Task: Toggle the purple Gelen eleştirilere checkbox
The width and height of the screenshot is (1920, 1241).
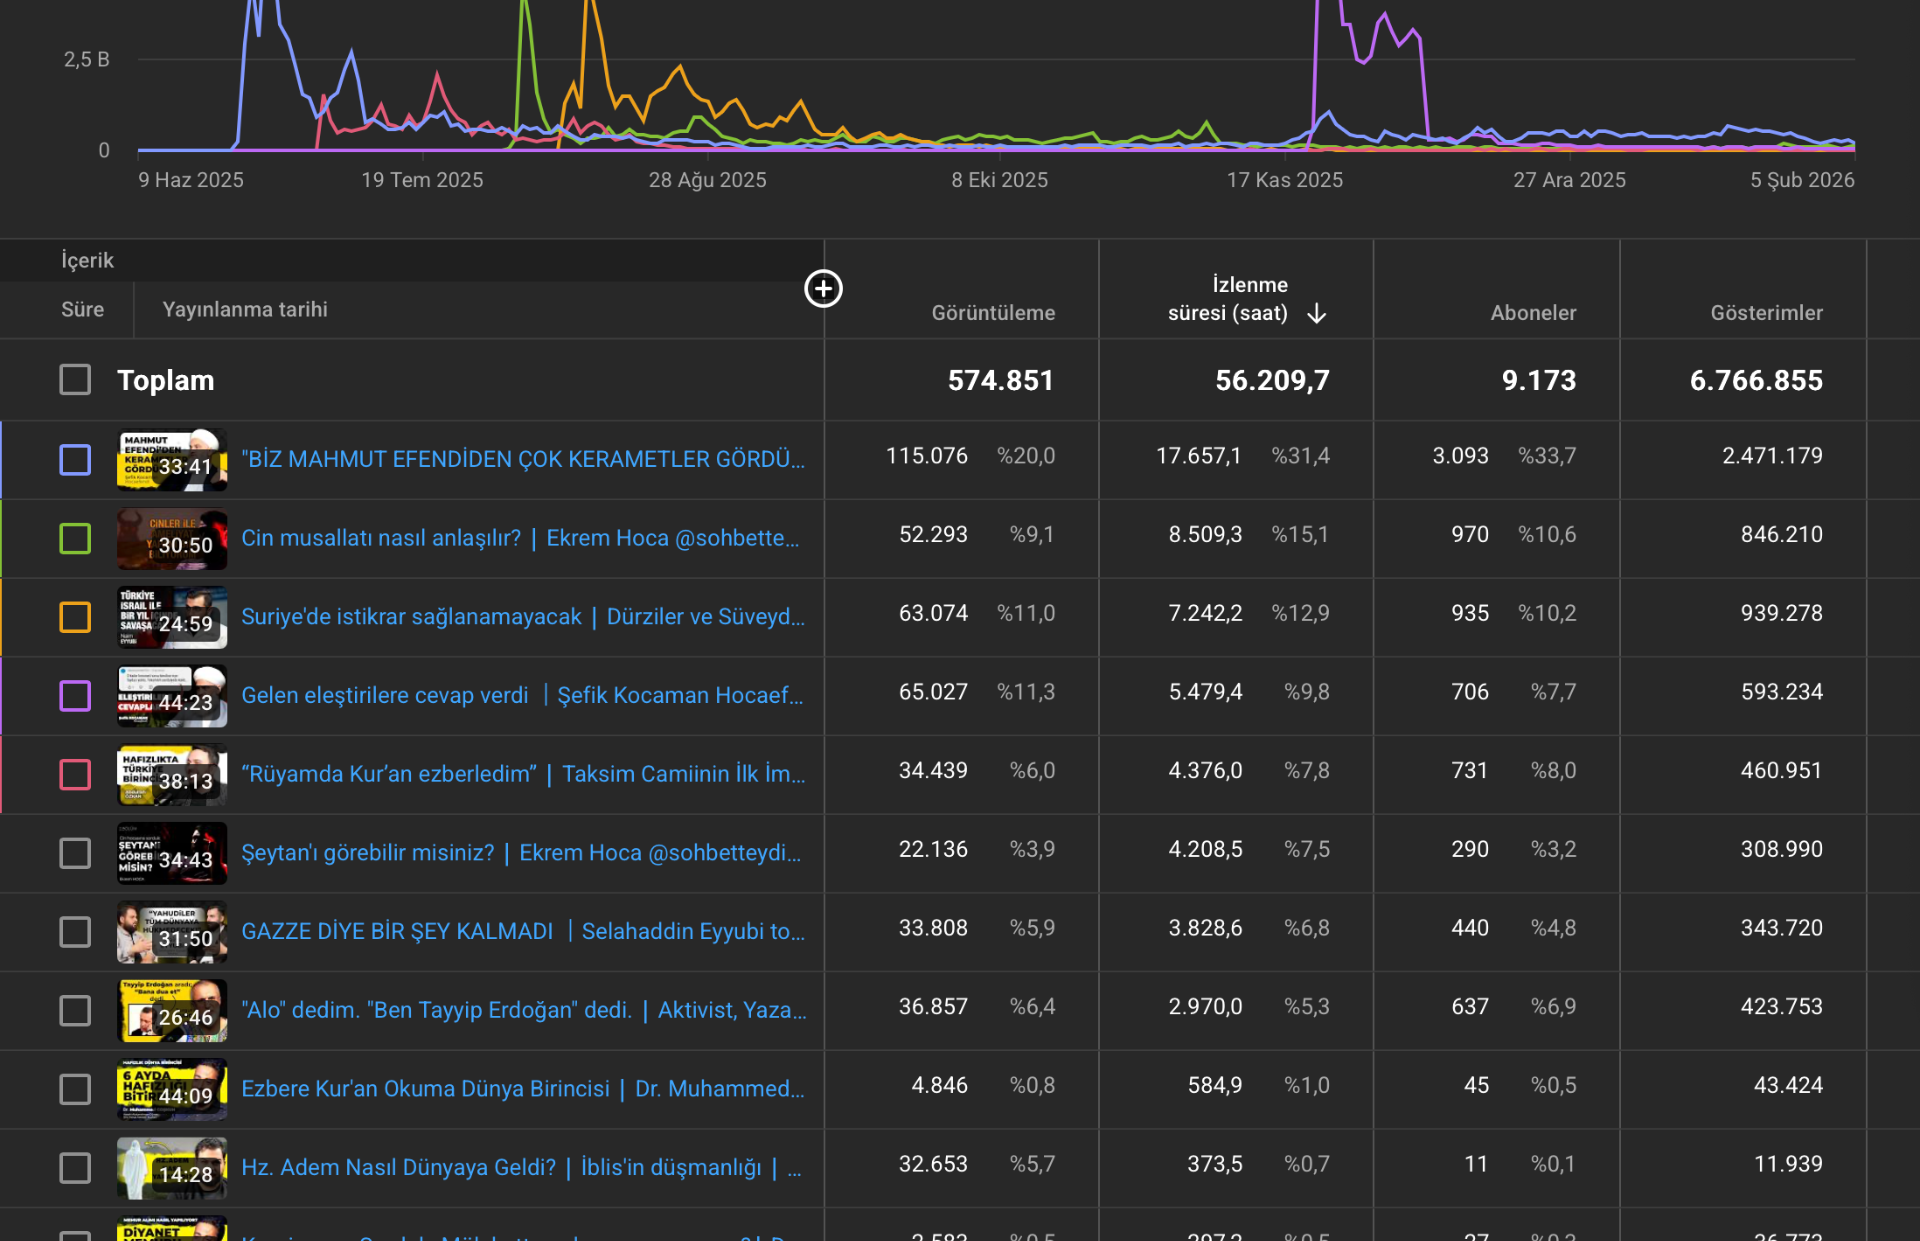Action: [75, 695]
